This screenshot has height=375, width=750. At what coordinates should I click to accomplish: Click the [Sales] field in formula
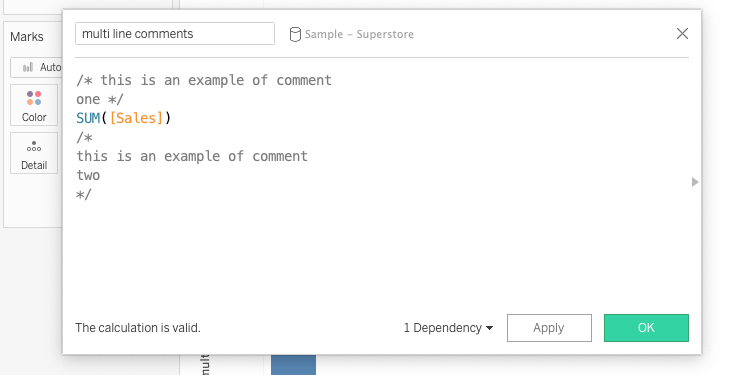(136, 118)
